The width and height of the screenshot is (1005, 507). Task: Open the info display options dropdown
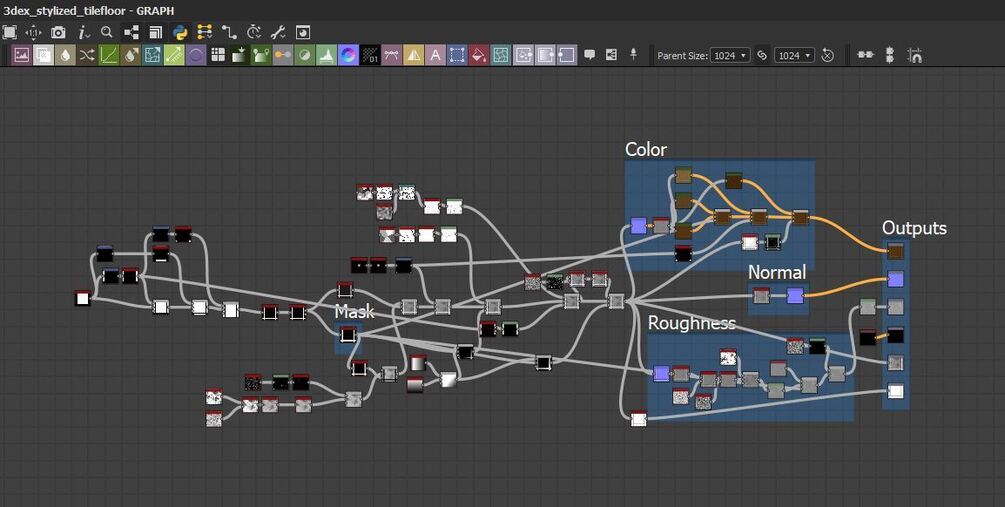point(83,33)
